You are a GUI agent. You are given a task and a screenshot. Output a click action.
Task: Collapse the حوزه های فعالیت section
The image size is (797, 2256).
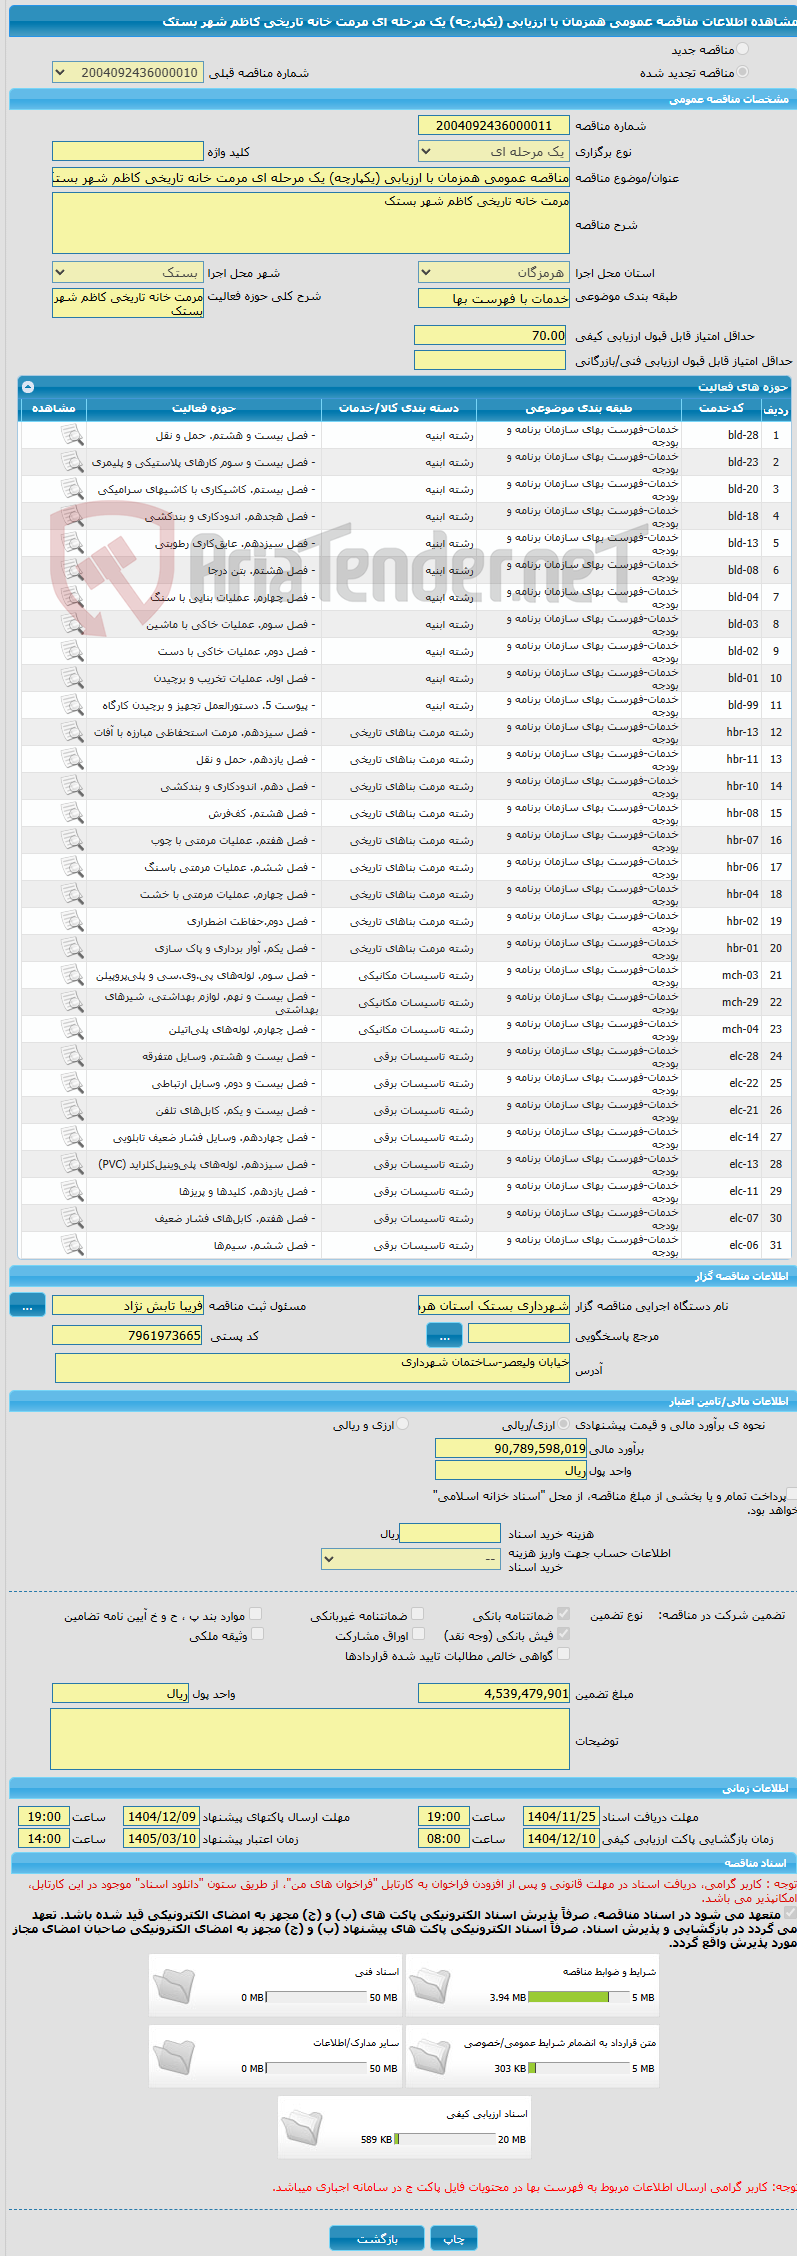(x=28, y=387)
